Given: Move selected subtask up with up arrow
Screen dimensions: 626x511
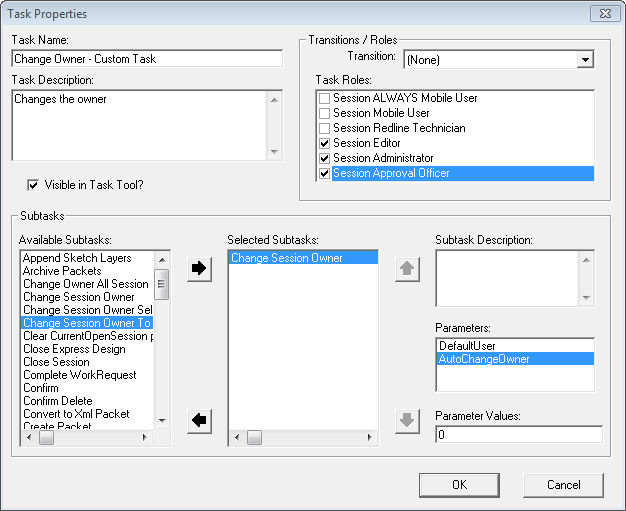Looking at the screenshot, I should [x=407, y=270].
